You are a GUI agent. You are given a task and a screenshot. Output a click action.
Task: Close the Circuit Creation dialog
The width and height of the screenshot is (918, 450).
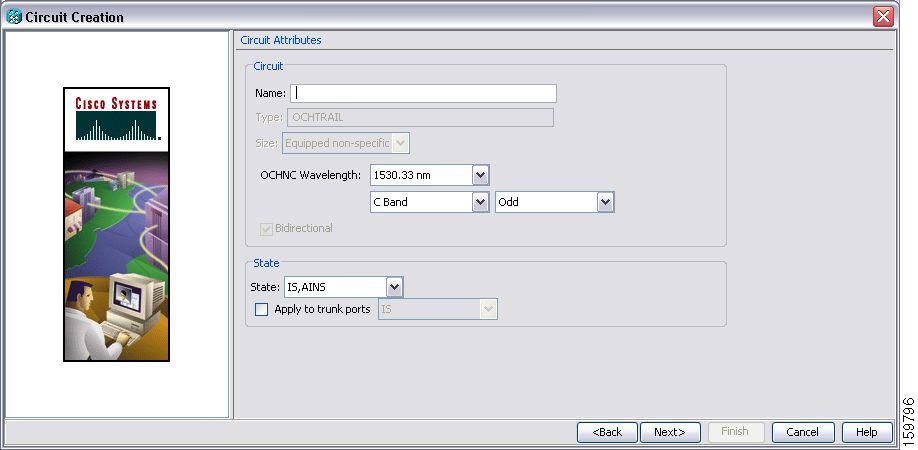click(883, 16)
